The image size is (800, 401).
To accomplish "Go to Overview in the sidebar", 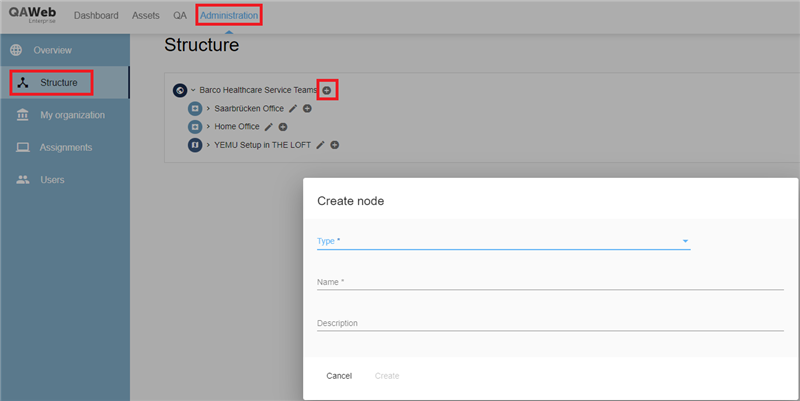I will 65,50.
